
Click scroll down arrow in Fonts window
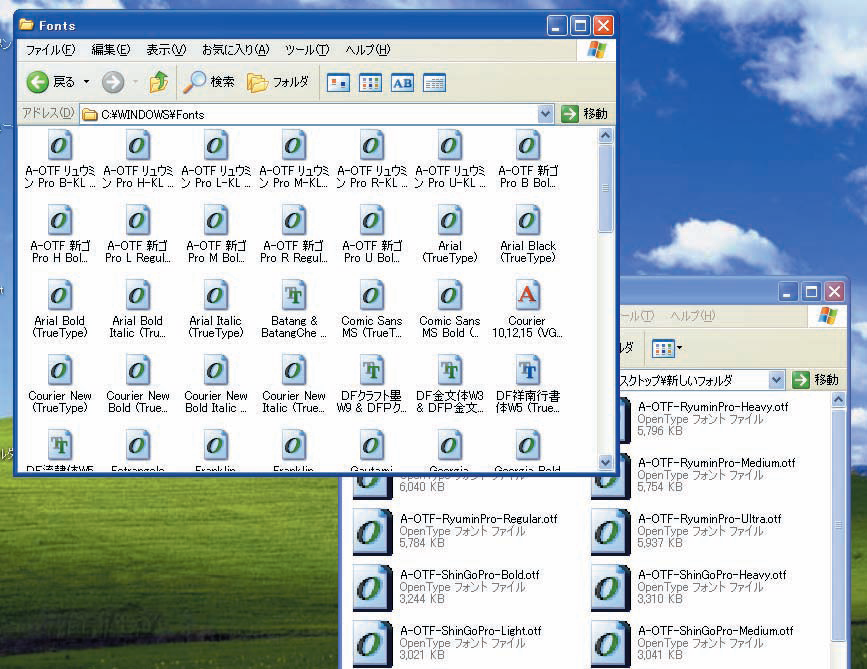click(606, 462)
